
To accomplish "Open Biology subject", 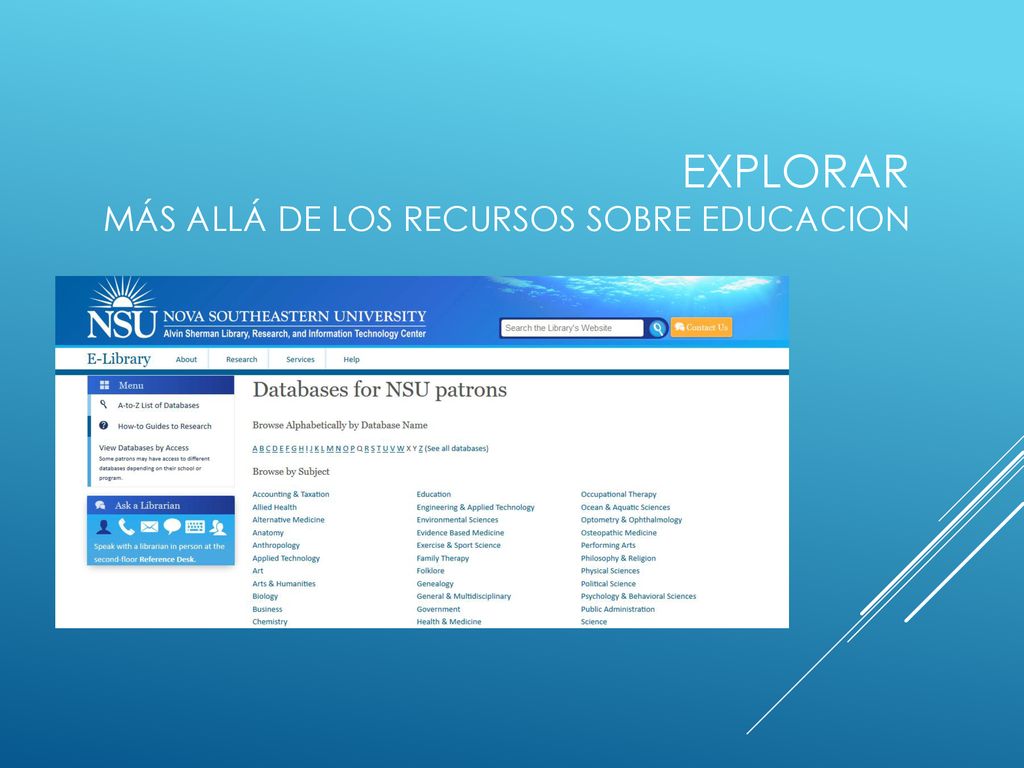I will pos(265,596).
